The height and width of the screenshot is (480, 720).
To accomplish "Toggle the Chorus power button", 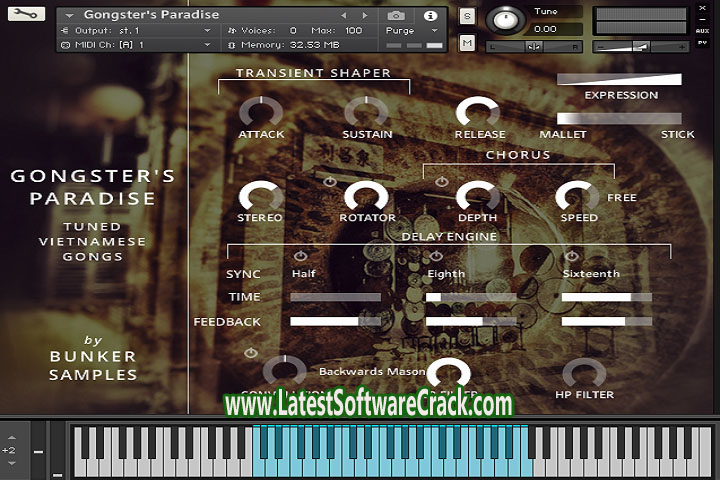I will [x=442, y=182].
